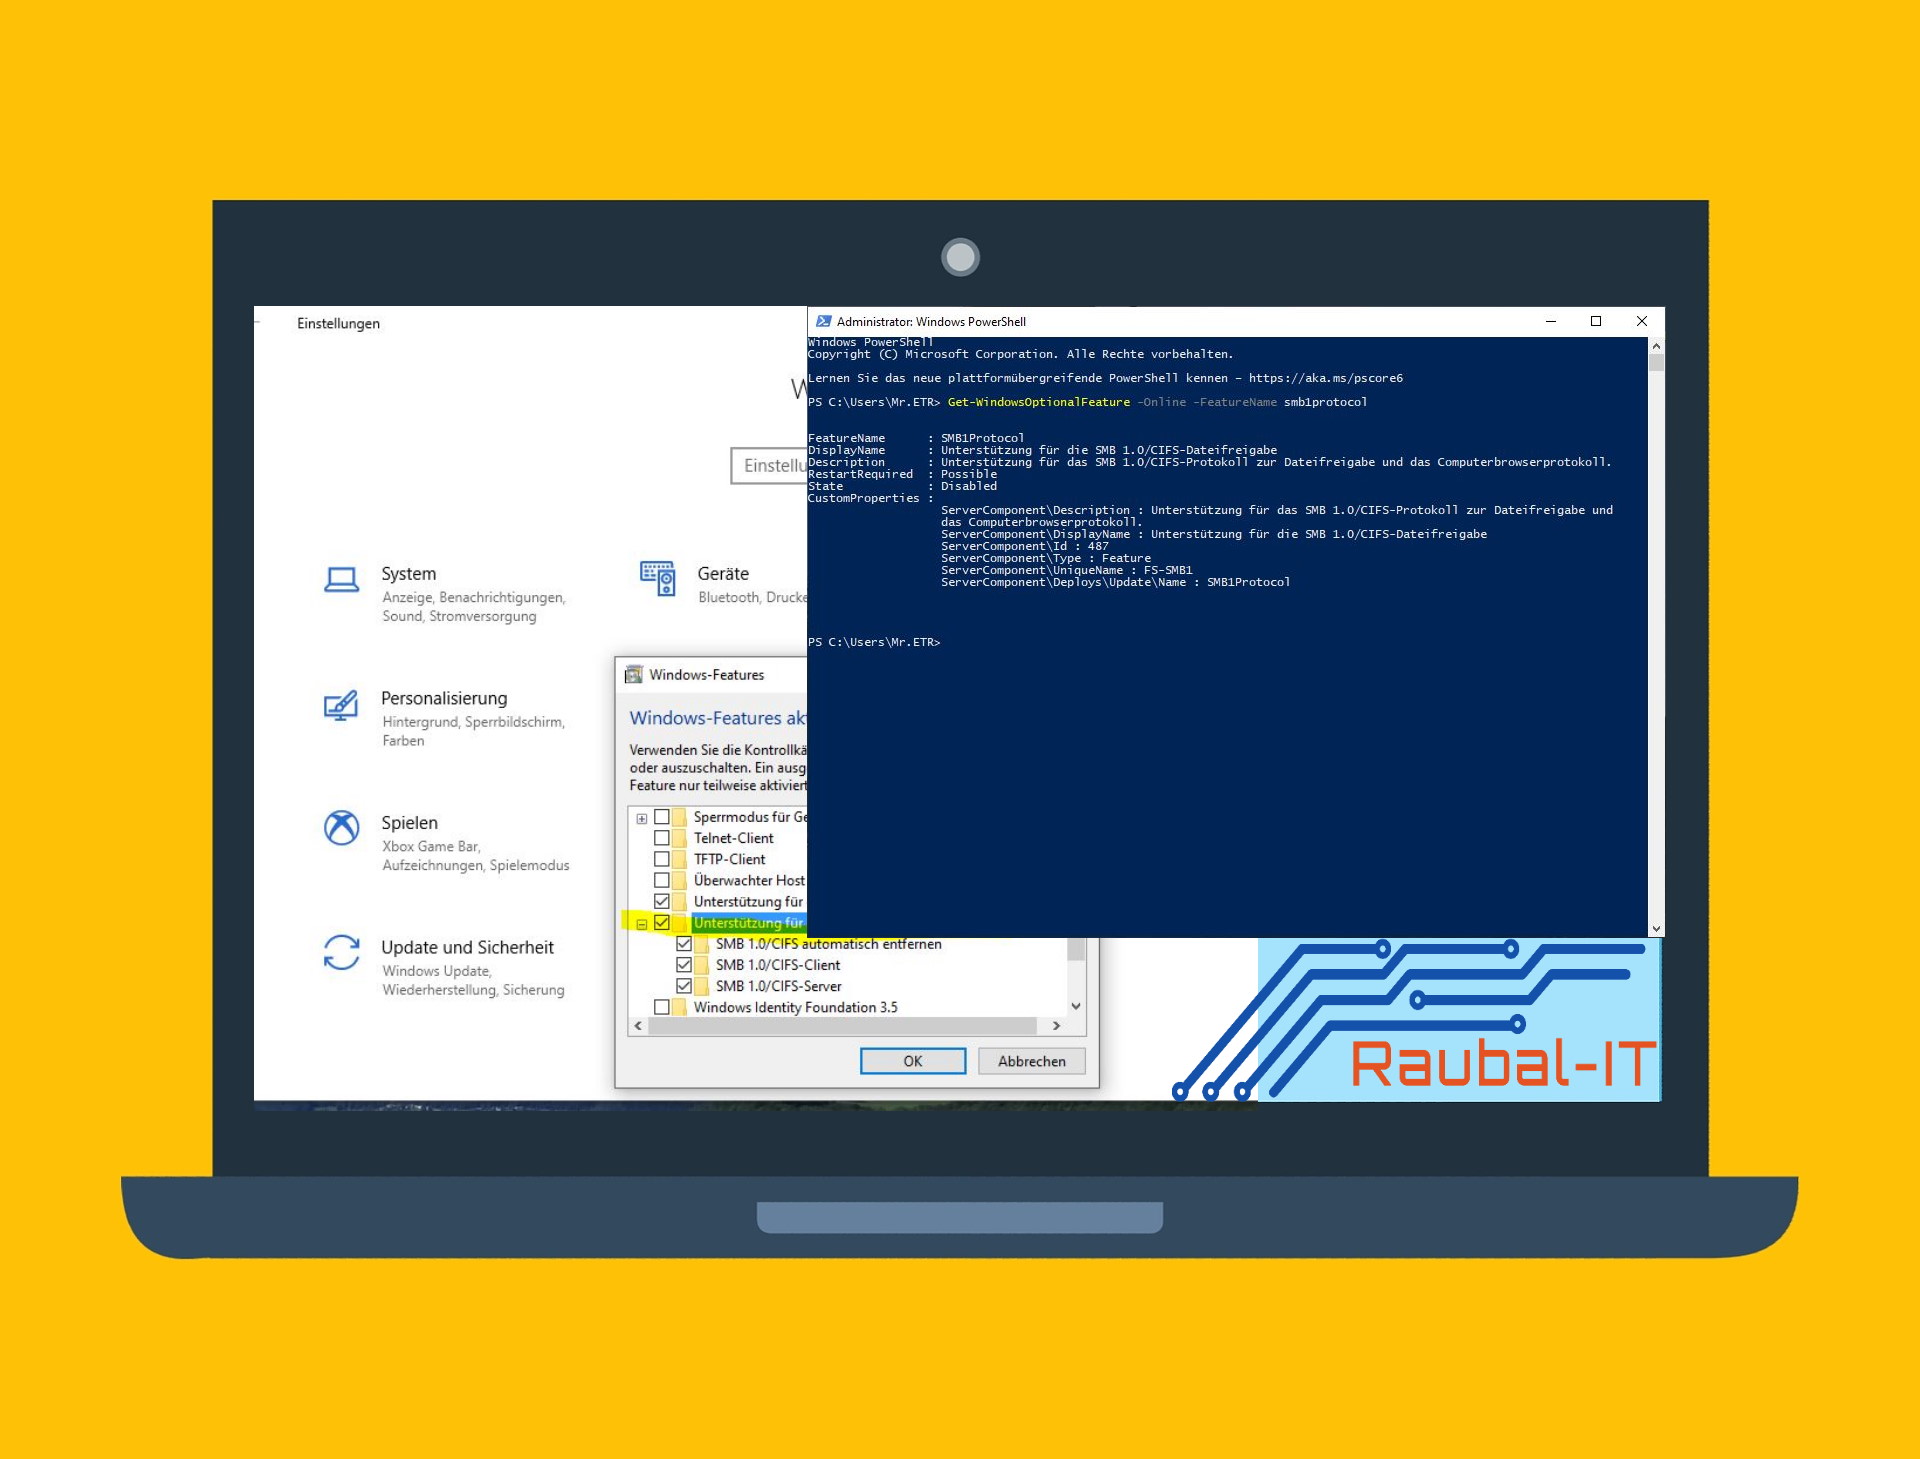The width and height of the screenshot is (1920, 1459).
Task: Select Windows Identity Foundation 3.5 label
Action: coord(796,1007)
